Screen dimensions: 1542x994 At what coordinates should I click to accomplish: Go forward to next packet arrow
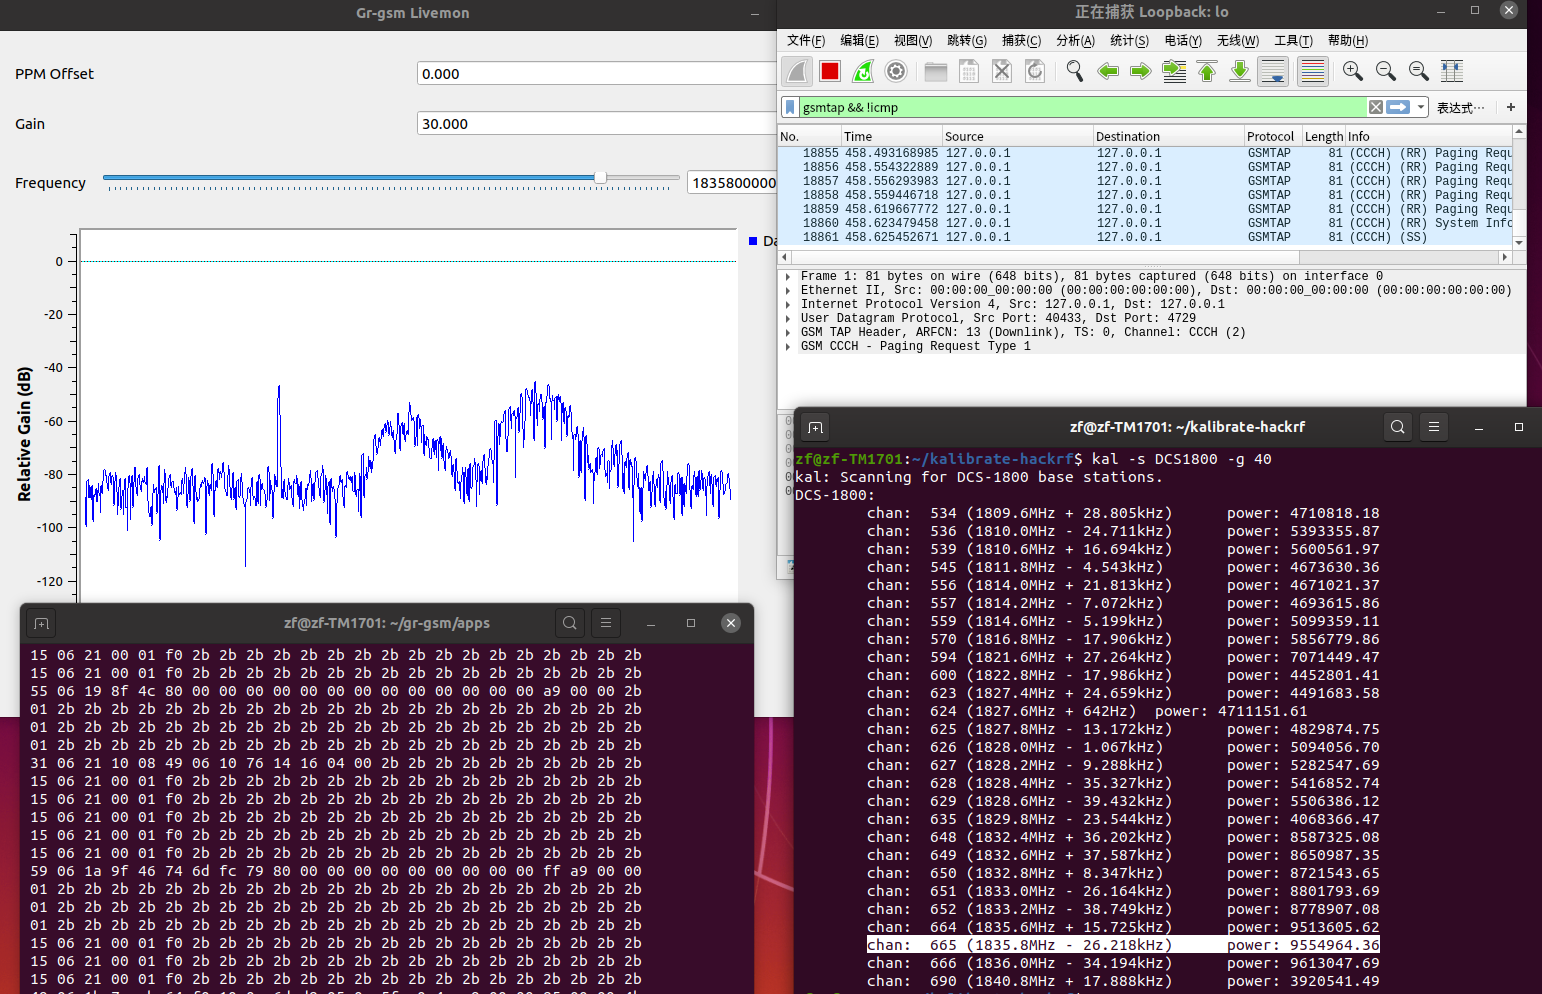1141,71
